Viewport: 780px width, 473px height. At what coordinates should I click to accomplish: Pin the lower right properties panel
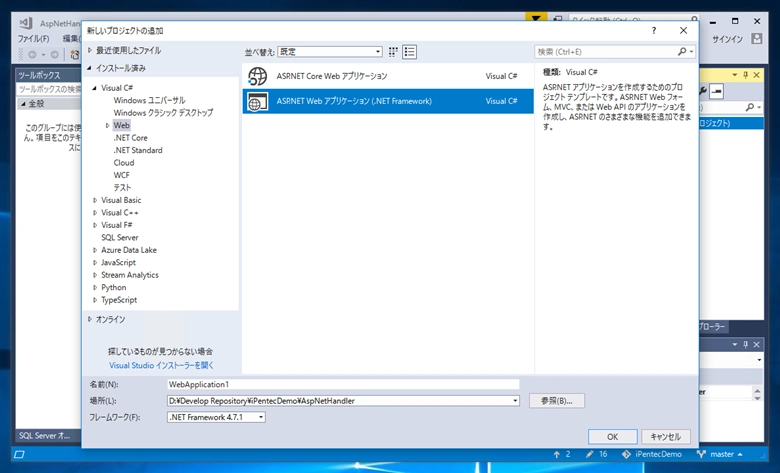(x=745, y=344)
